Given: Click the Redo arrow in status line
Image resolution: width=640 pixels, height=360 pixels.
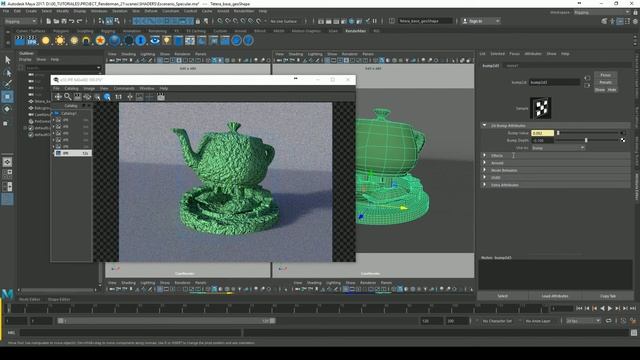Looking at the screenshot, I should click(79, 21).
